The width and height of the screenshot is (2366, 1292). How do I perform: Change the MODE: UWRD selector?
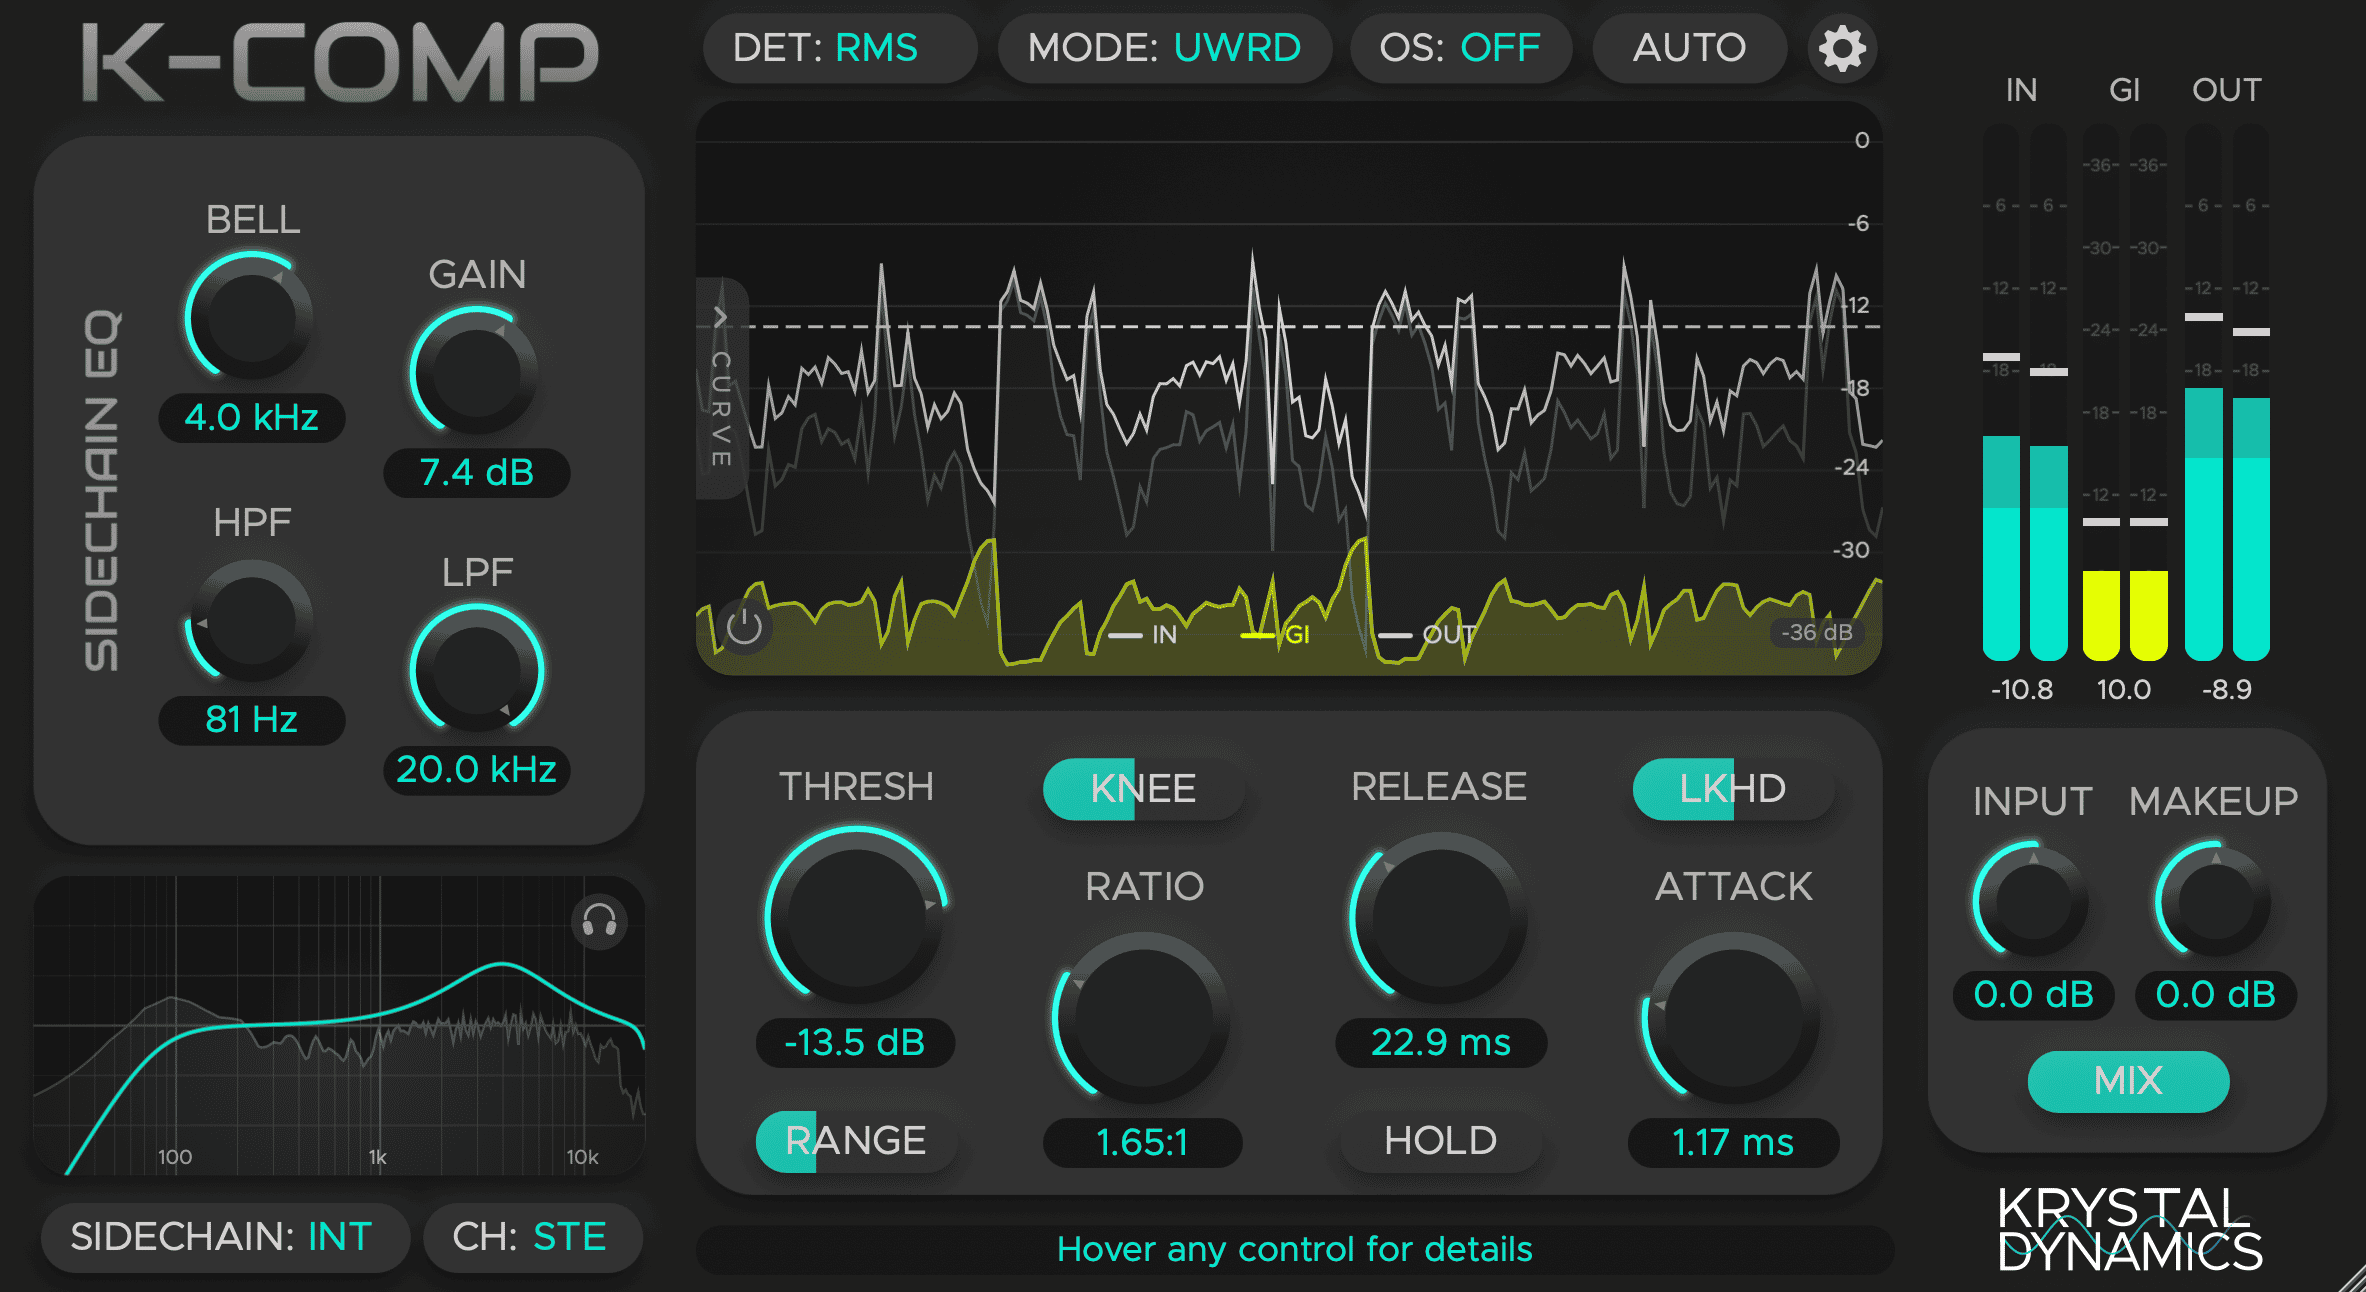[1164, 48]
